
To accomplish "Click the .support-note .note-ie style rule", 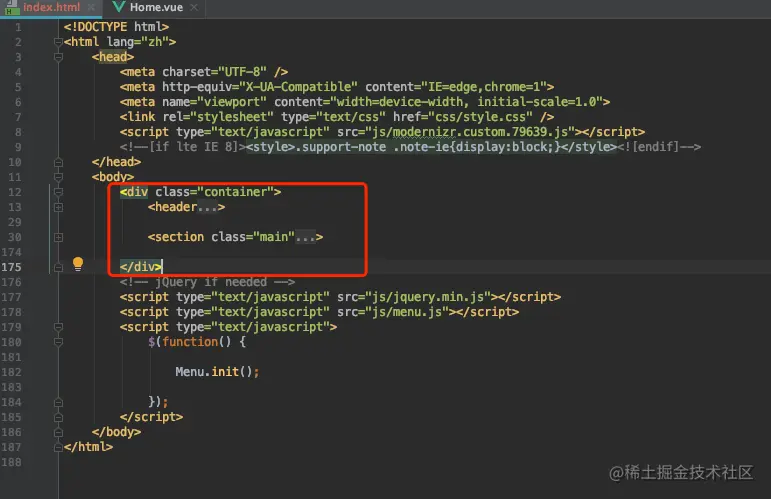I will click(x=428, y=147).
